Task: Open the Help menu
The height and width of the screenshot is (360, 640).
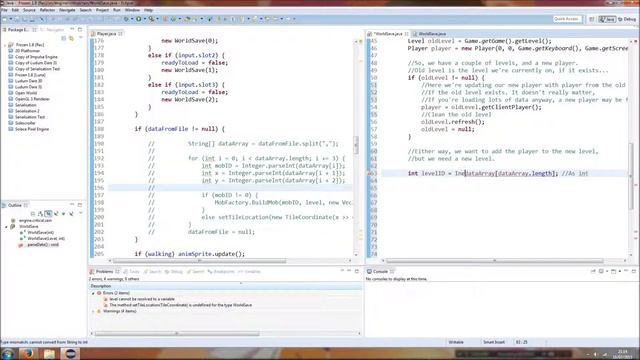Action: (x=149, y=10)
